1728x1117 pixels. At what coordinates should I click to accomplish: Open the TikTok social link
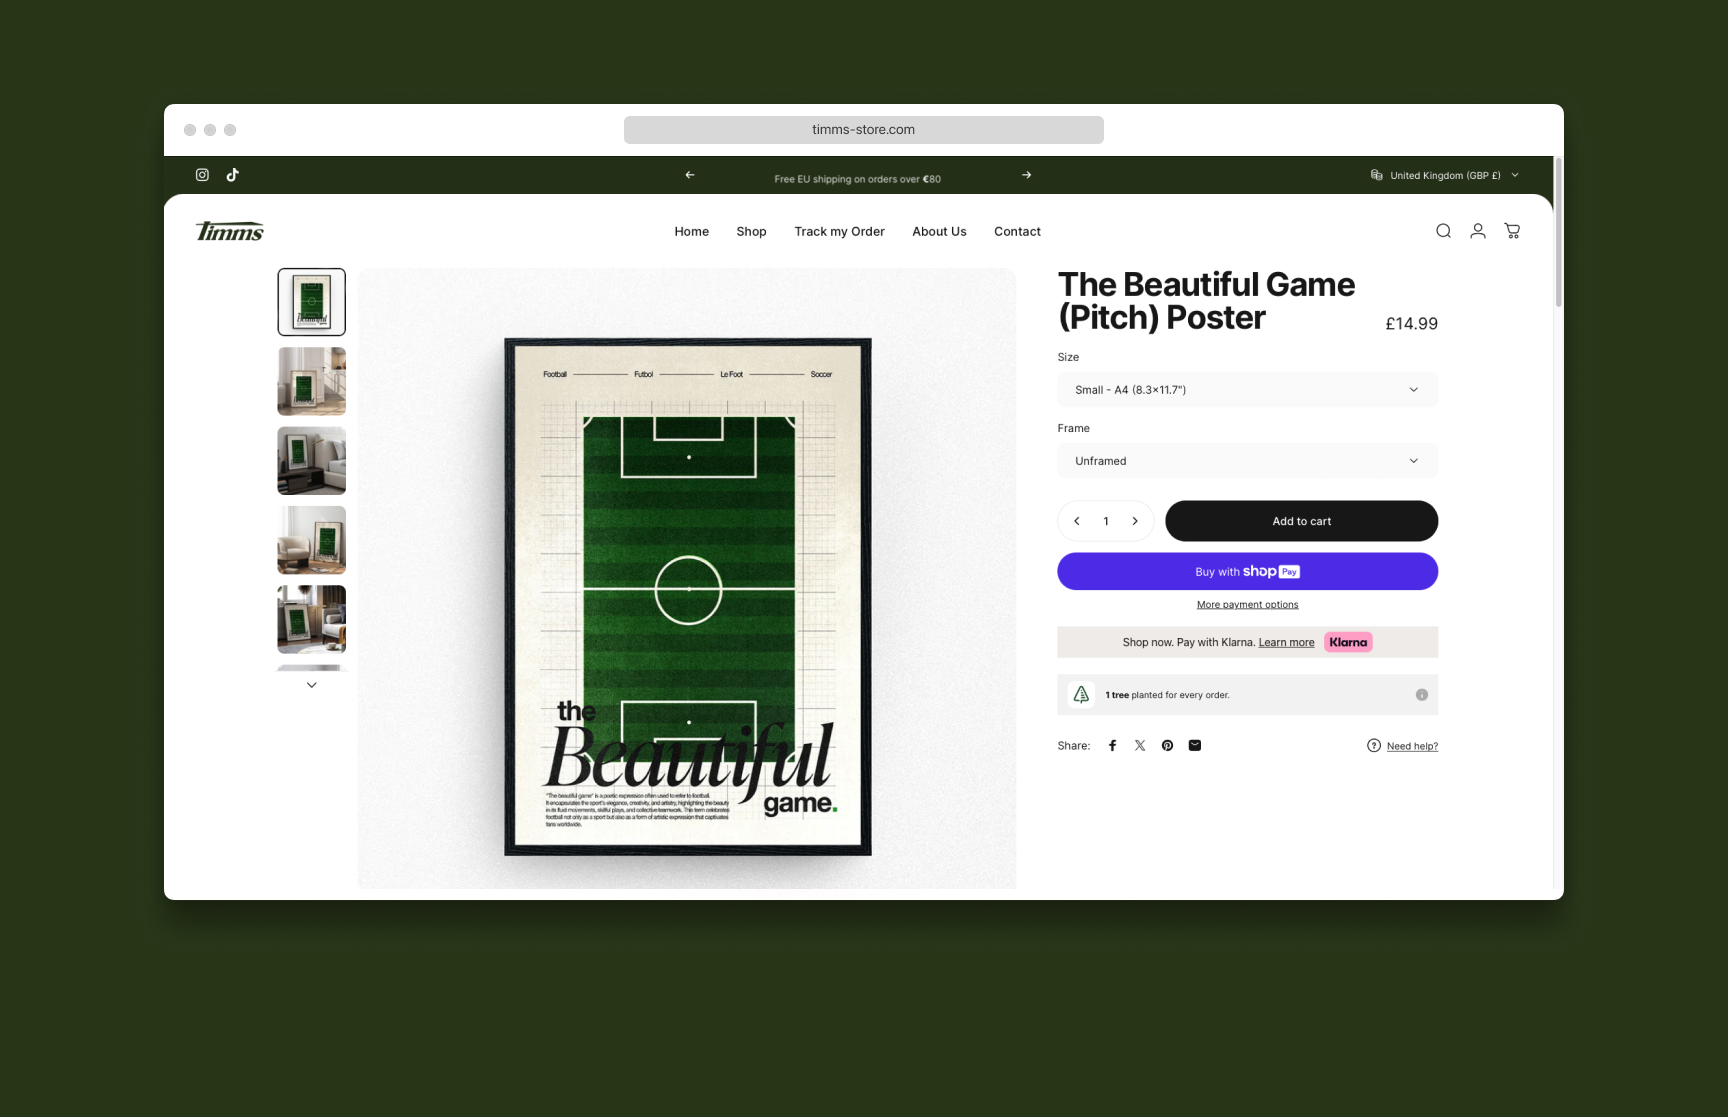coord(233,175)
